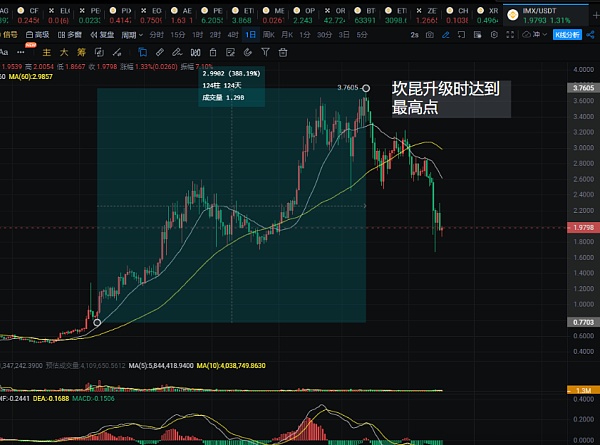The width and height of the screenshot is (600, 445).
Task: Open K线分析 analysis button
Action: pyautogui.click(x=567, y=35)
